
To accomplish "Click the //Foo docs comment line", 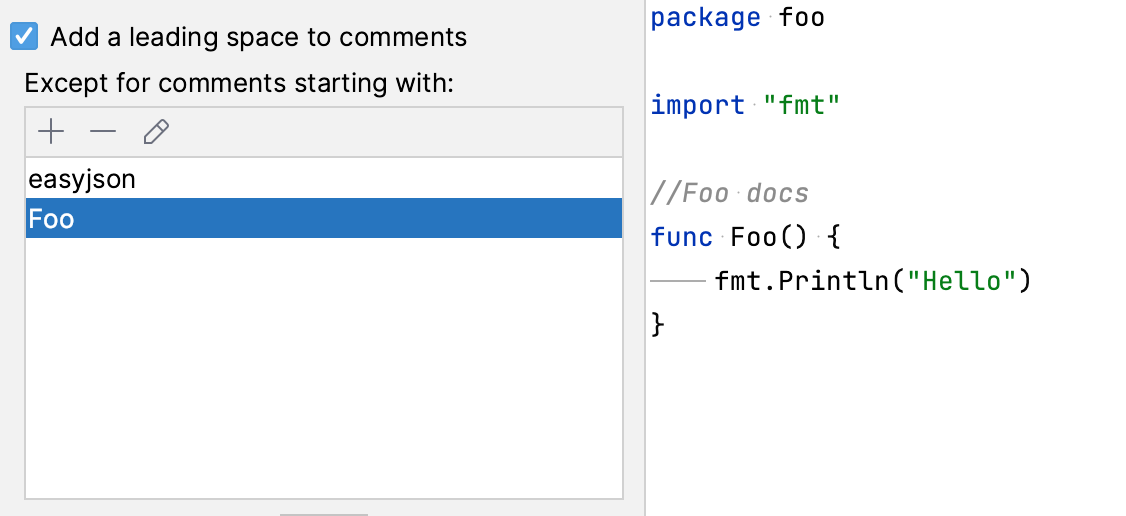I will click(729, 193).
